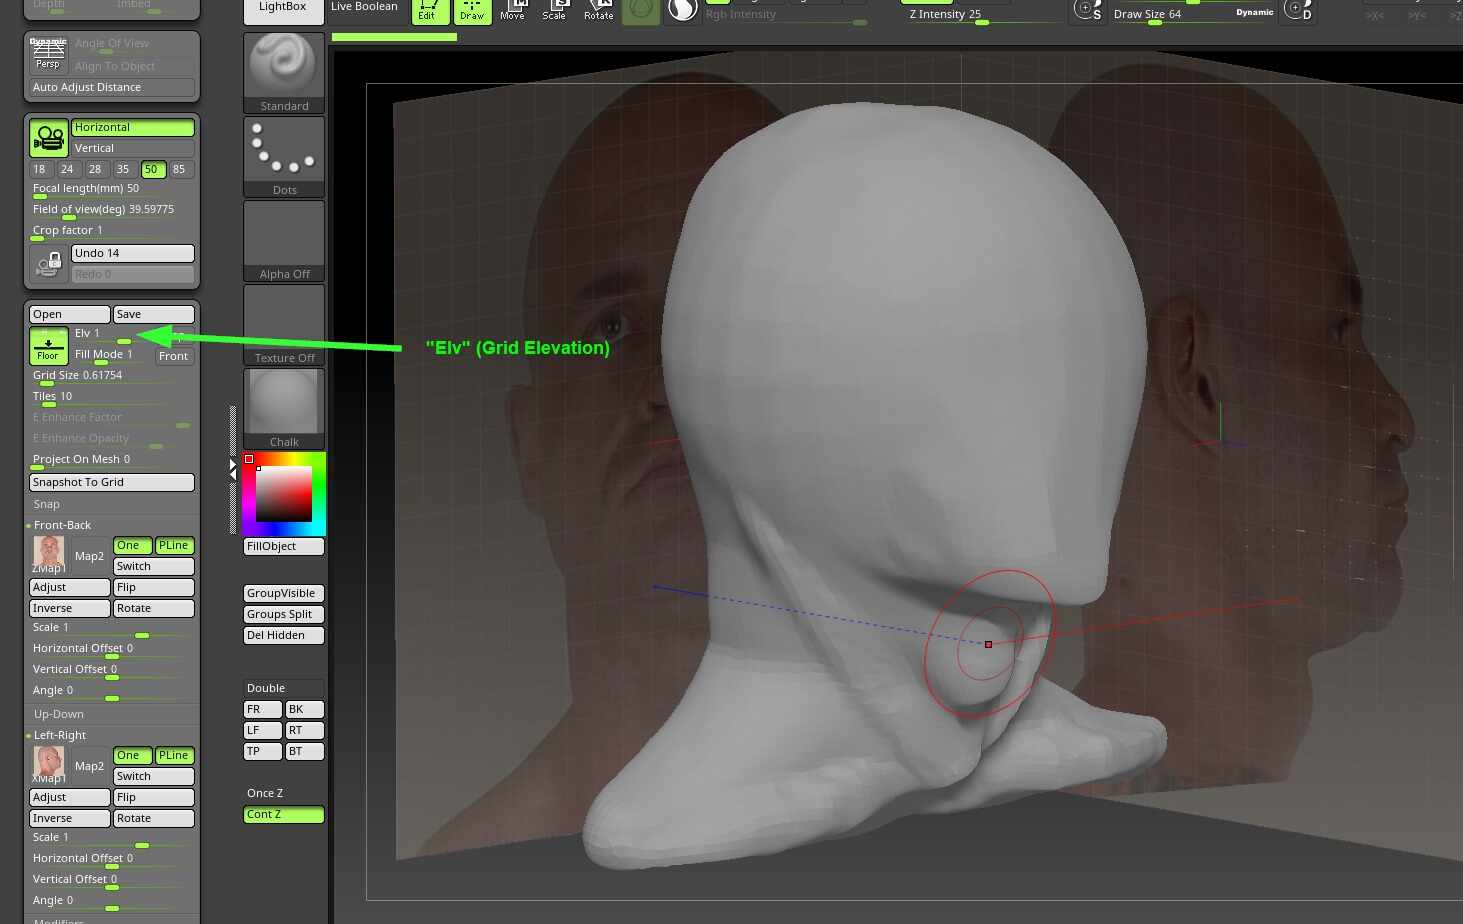Click the Groups Split button
This screenshot has width=1463, height=924.
pos(284,614)
